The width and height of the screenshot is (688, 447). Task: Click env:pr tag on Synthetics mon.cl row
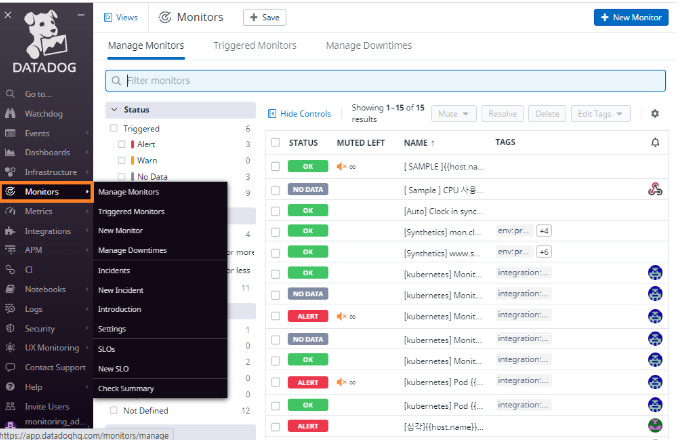514,231
